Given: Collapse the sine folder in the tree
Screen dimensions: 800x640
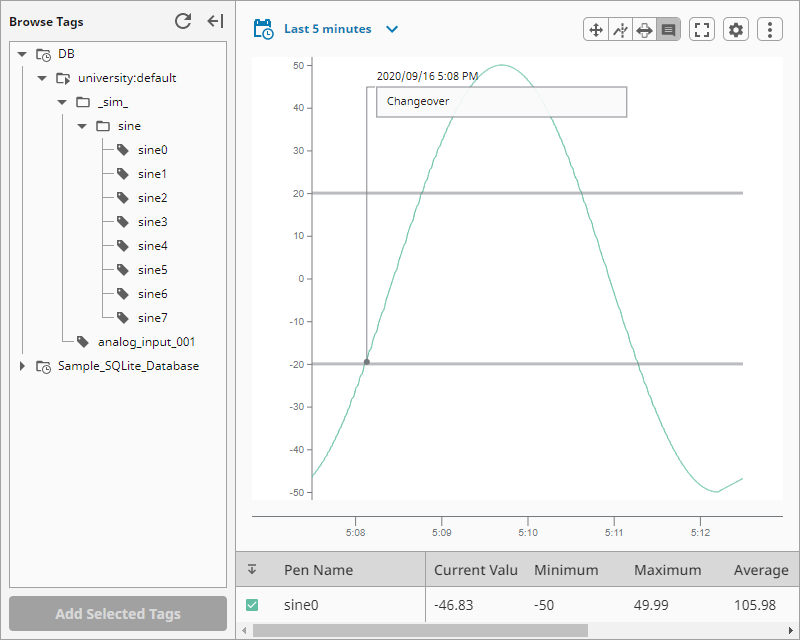Looking at the screenshot, I should tap(82, 125).
